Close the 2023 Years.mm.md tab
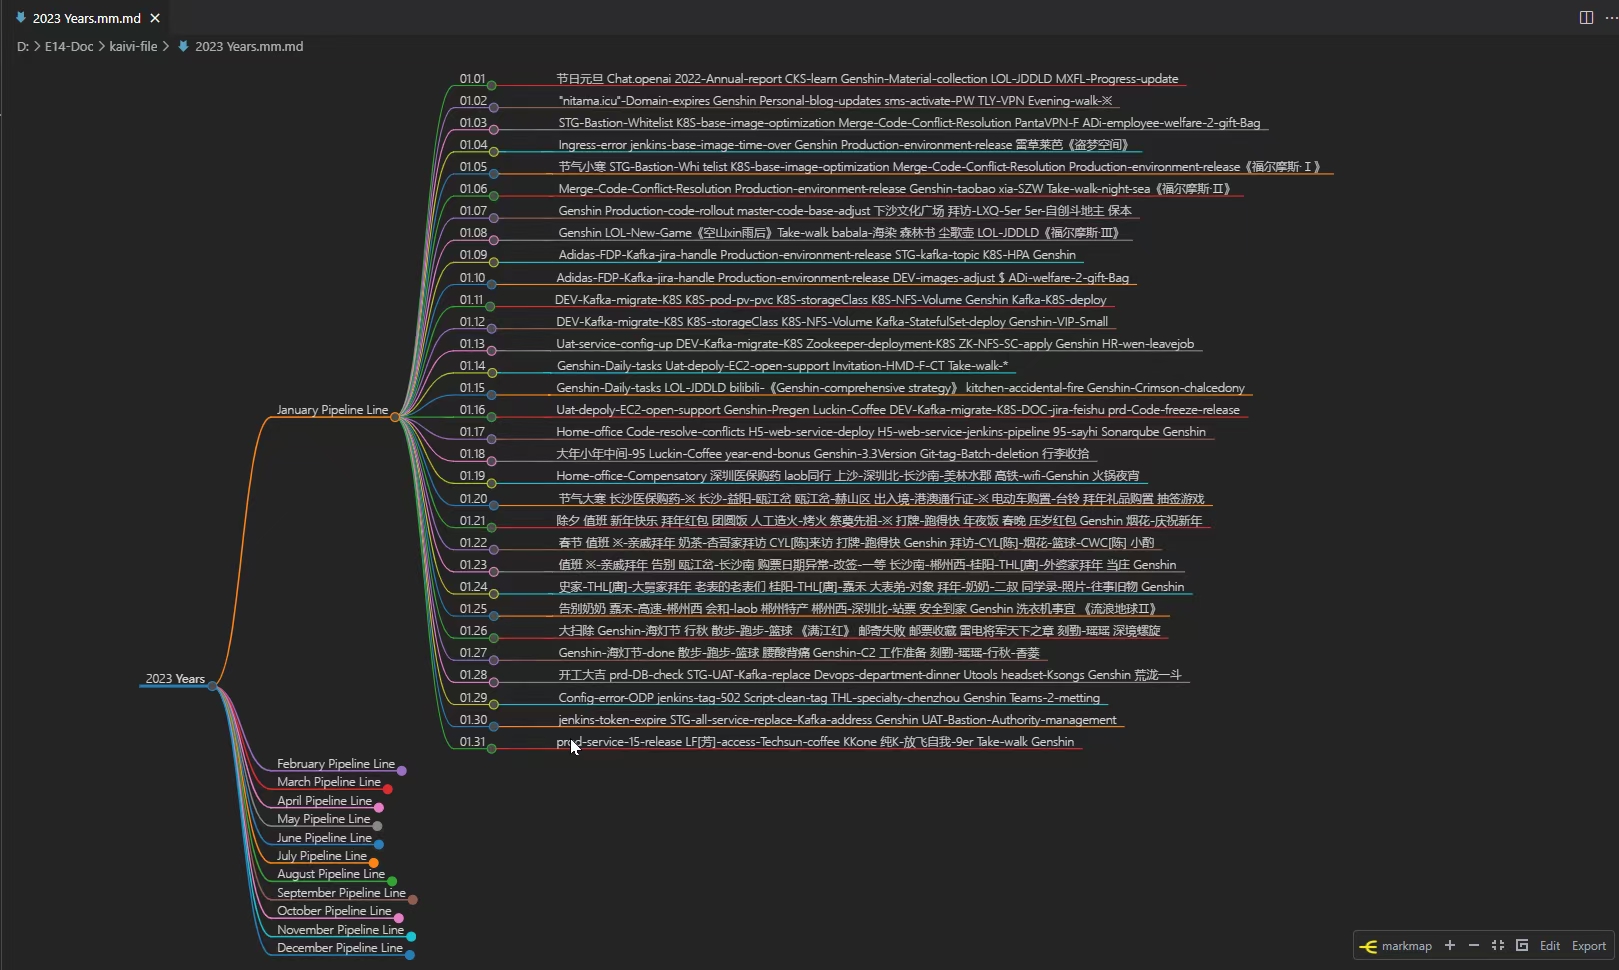Viewport: 1619px width, 970px height. tap(155, 18)
